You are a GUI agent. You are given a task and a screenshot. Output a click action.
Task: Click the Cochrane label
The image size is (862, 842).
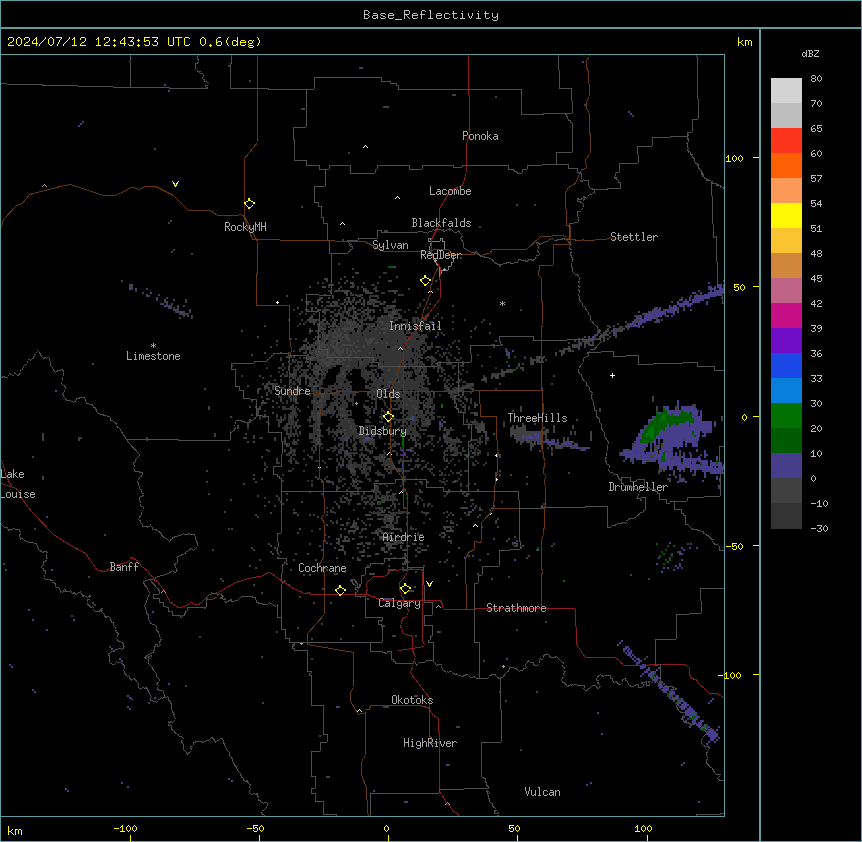click(322, 568)
